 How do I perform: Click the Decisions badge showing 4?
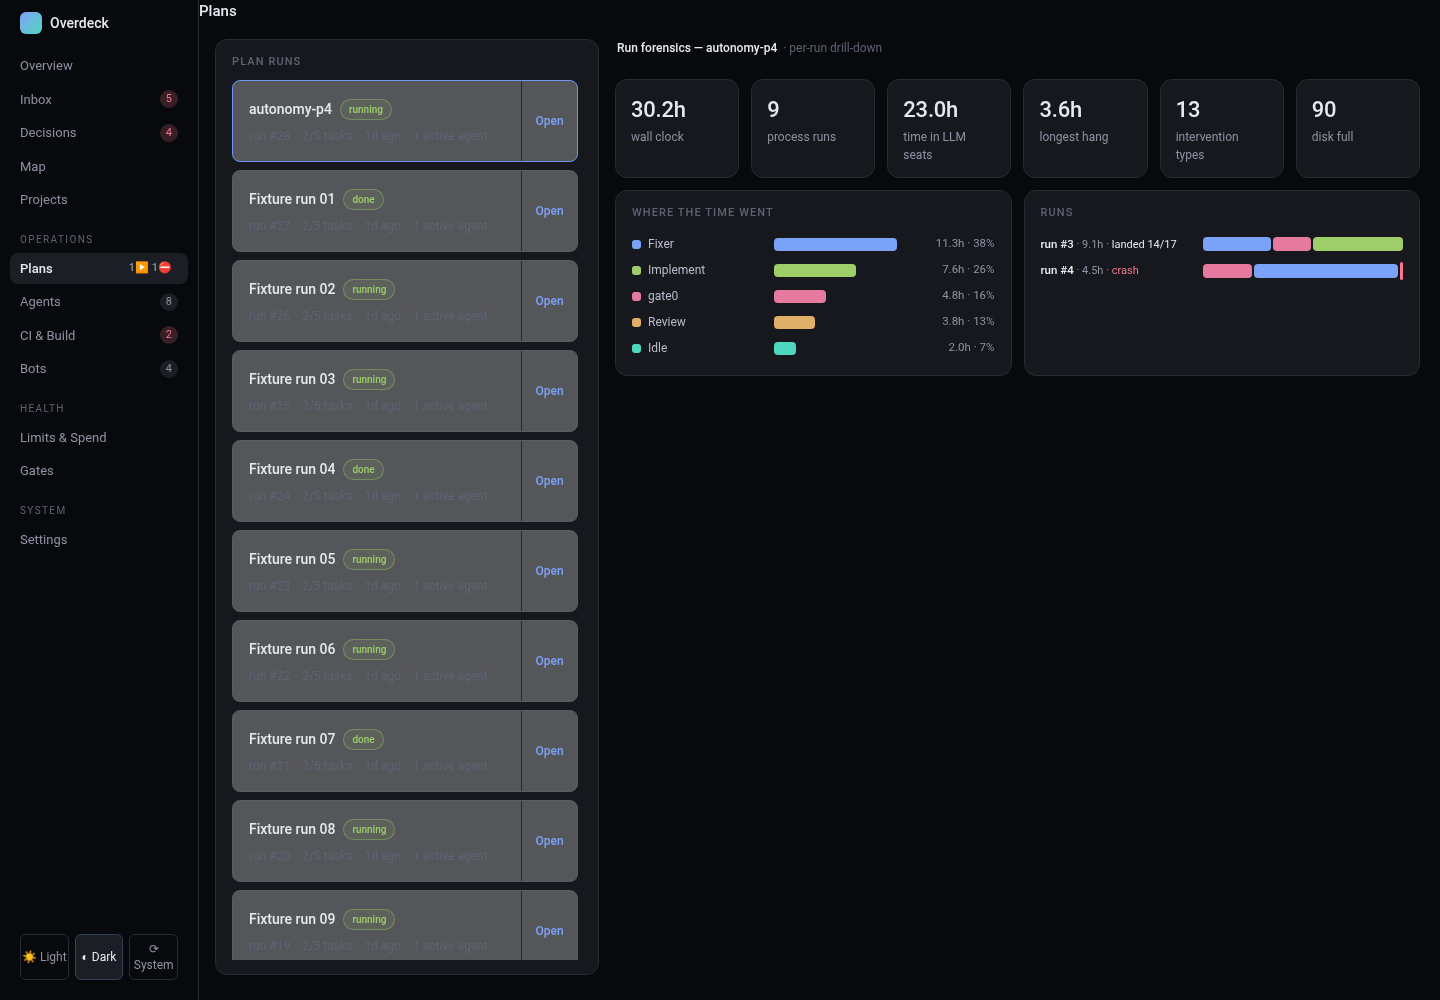tap(169, 132)
